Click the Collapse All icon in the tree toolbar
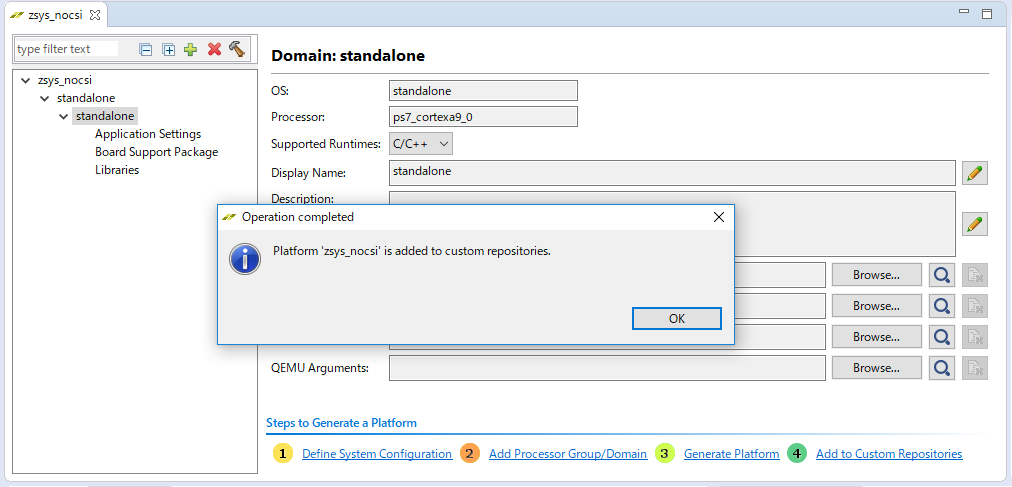1012x487 pixels. point(146,49)
